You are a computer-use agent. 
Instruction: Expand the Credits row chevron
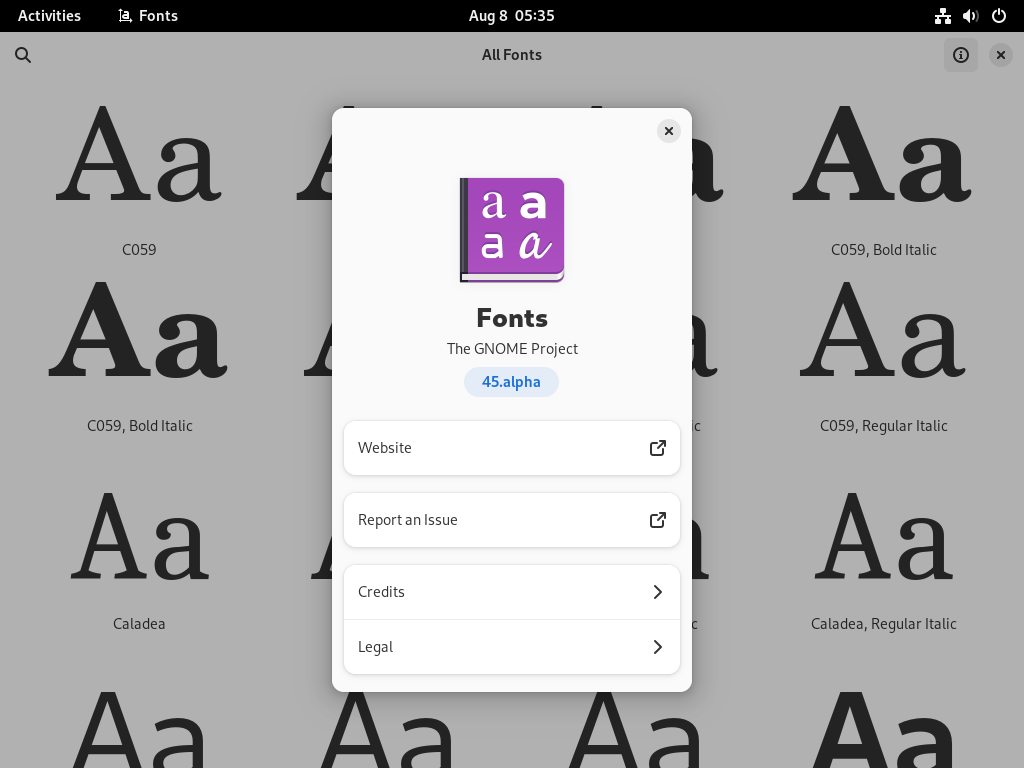tap(658, 592)
